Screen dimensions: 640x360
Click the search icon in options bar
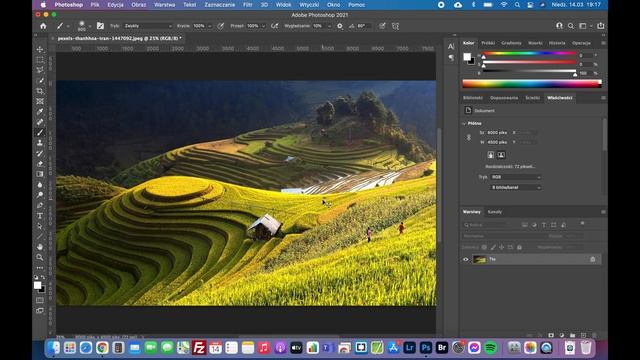coord(571,26)
